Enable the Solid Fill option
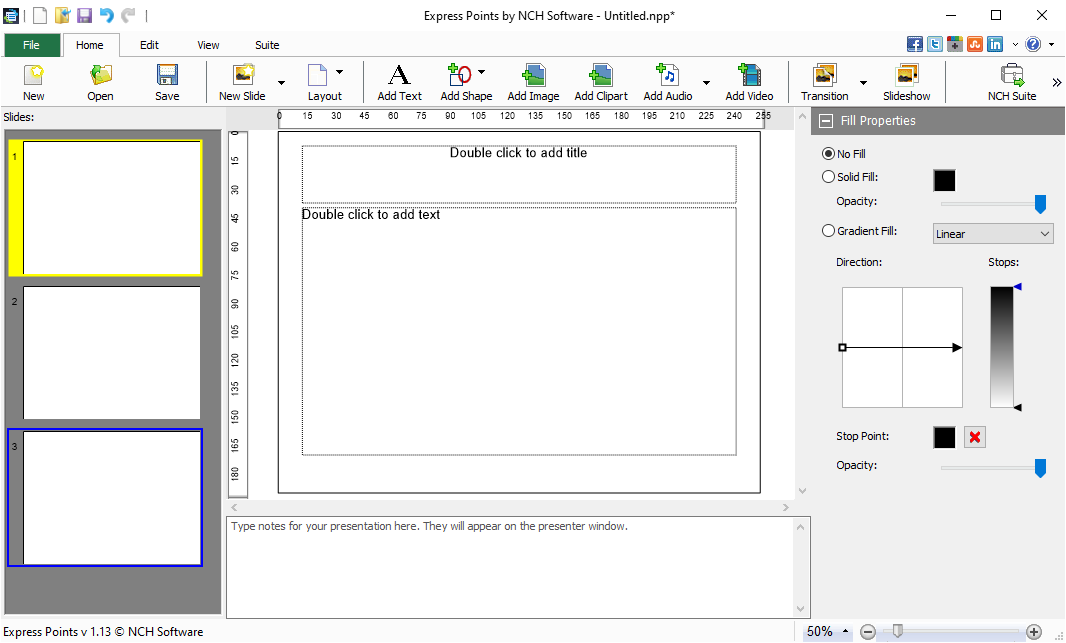 click(828, 177)
